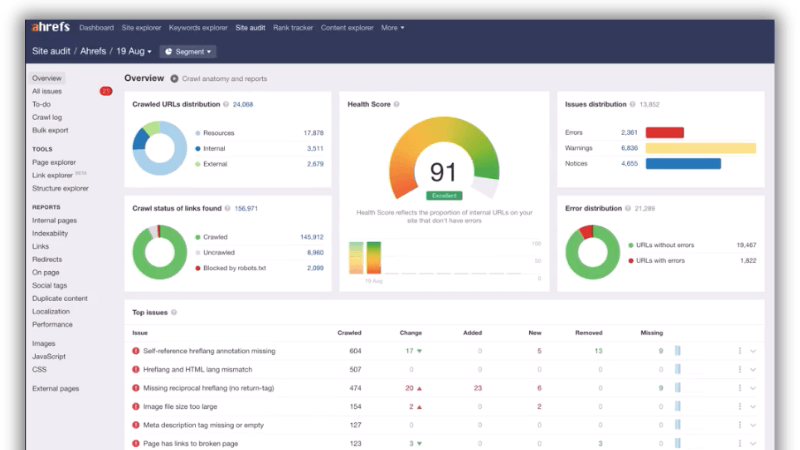The image size is (800, 450).
Task: Expand the Image file size too large row
Action: [x=753, y=407]
